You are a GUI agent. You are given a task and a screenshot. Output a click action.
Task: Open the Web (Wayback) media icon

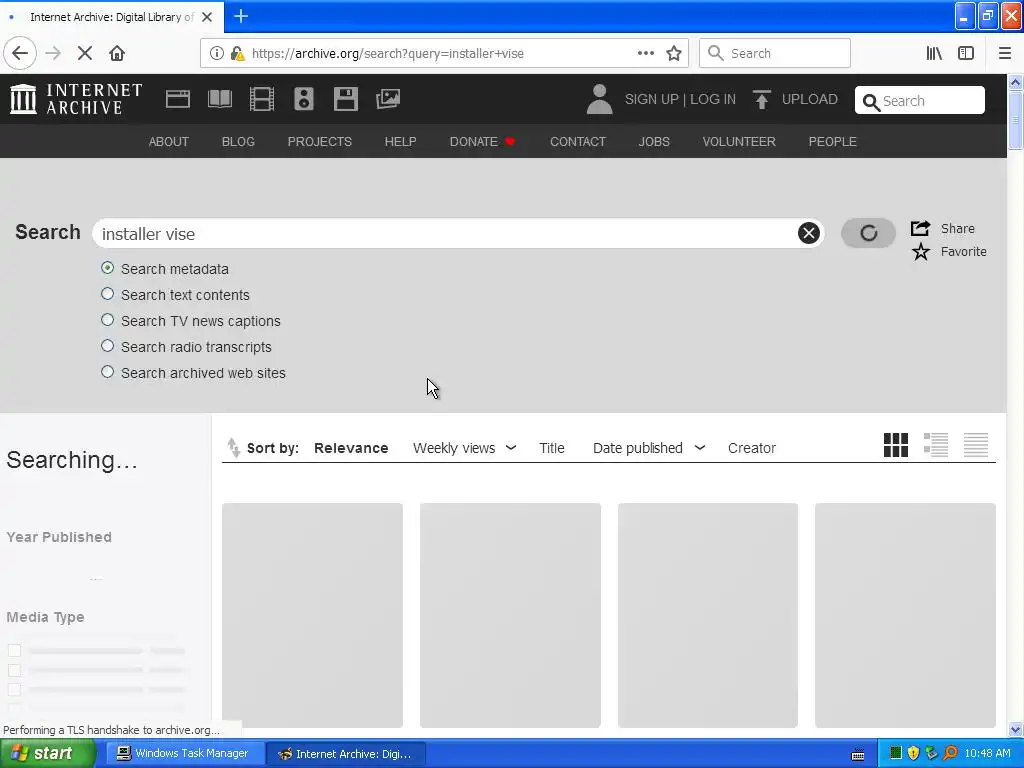click(178, 99)
